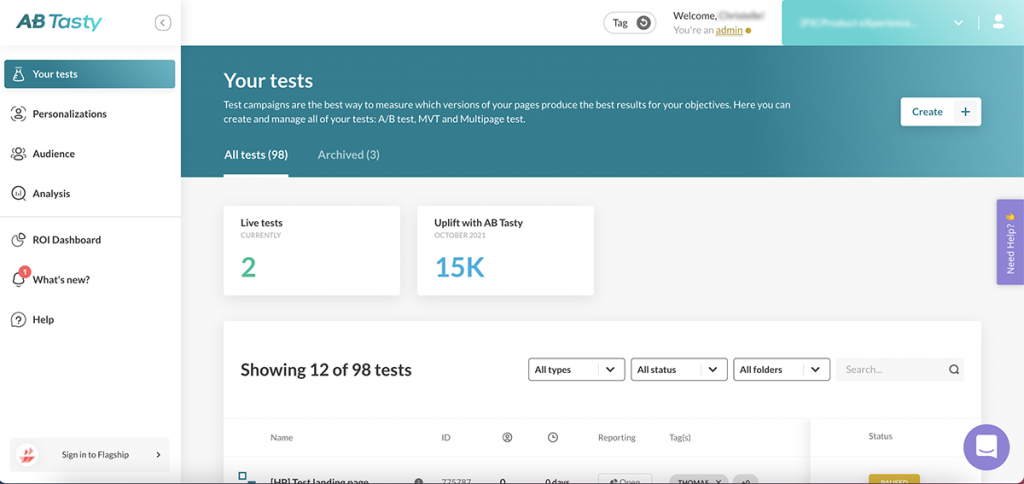Expand Sign in to Flagship arrow
Screen dimensions: 1024x484
(158, 455)
